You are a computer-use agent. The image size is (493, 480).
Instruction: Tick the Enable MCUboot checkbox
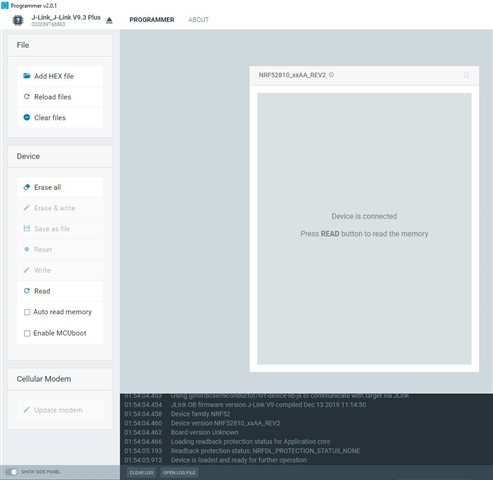[x=27, y=333]
